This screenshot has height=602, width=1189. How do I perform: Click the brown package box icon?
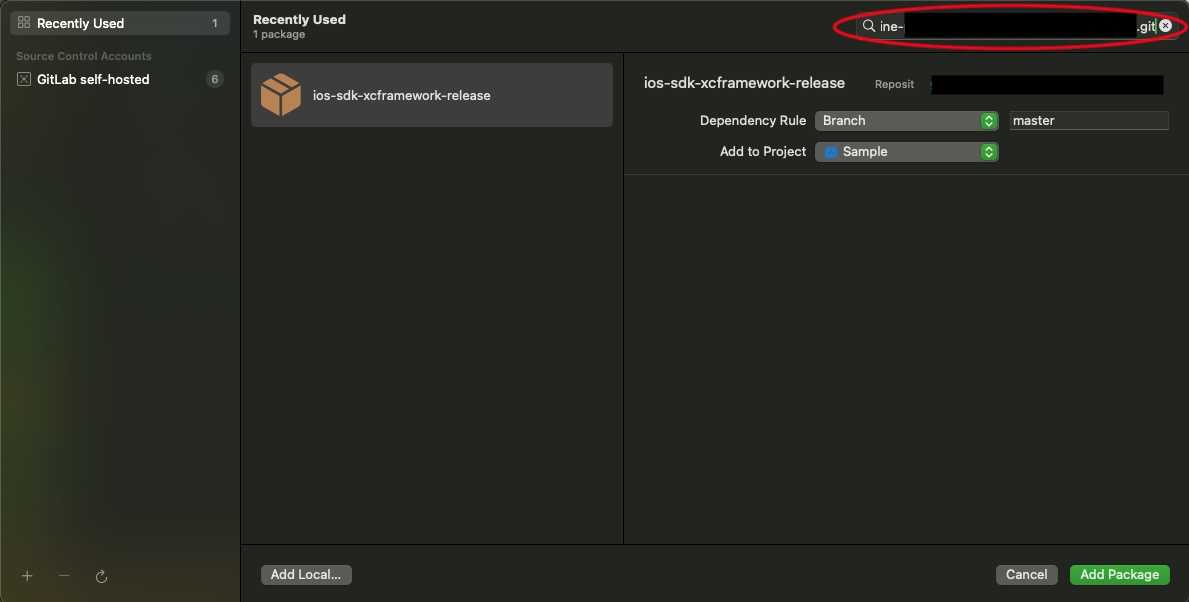point(281,96)
